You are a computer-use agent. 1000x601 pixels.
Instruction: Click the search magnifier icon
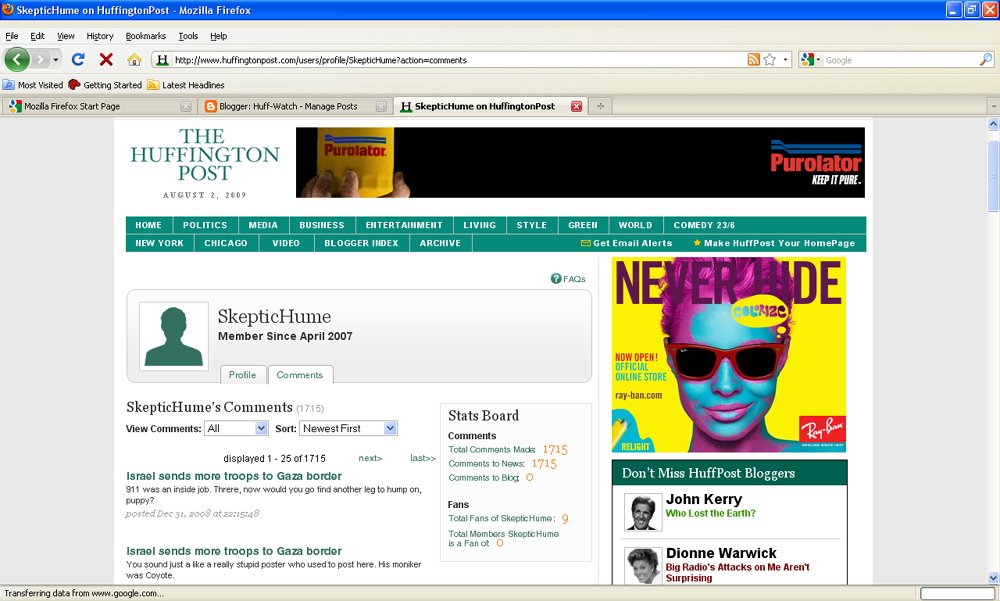click(x=986, y=59)
